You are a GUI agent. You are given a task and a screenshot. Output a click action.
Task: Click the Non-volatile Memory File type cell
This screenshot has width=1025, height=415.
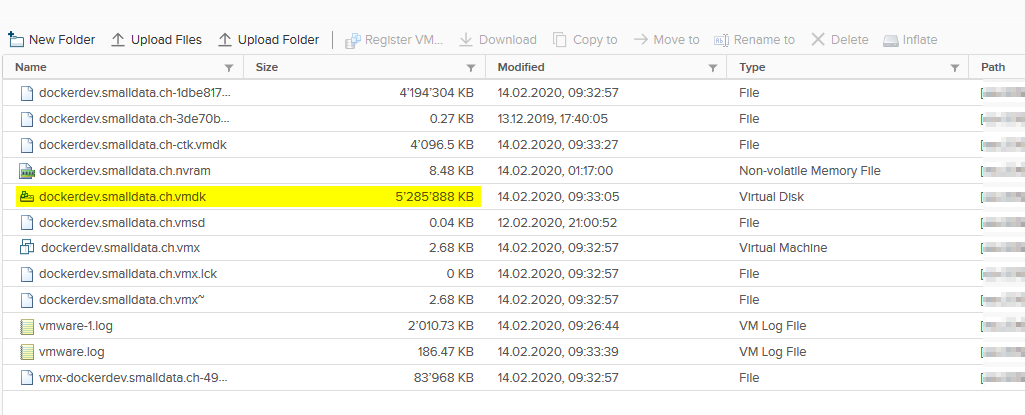click(810, 171)
